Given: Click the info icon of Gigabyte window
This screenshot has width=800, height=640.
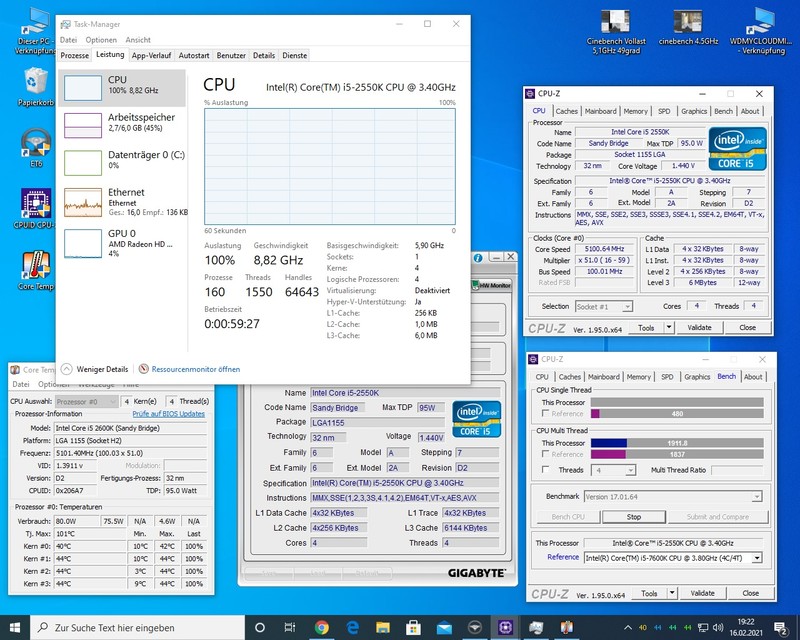Looking at the screenshot, I should pos(478,258).
